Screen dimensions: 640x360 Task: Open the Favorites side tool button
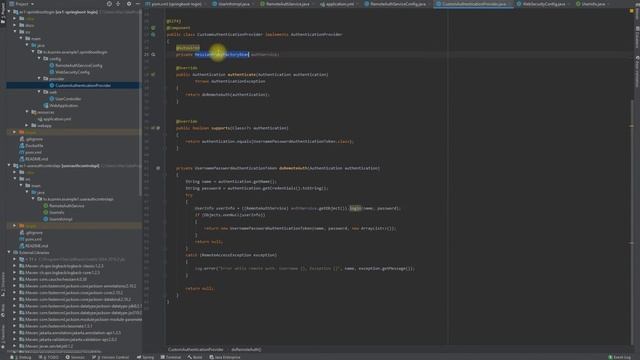pyautogui.click(x=3, y=337)
